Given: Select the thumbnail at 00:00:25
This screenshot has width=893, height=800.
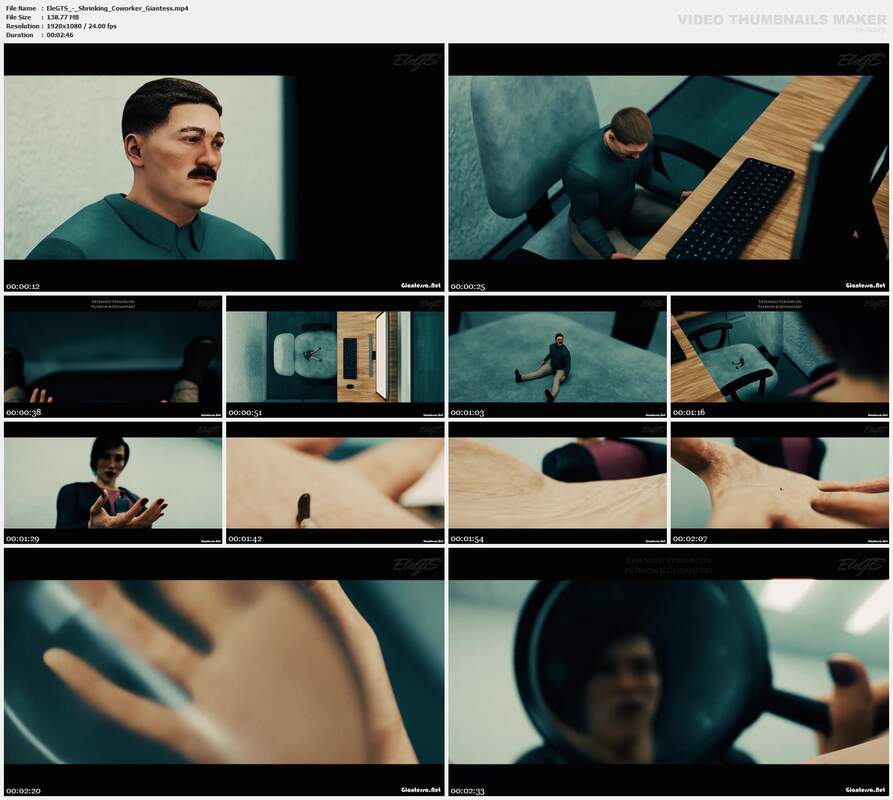Looking at the screenshot, I should (669, 167).
